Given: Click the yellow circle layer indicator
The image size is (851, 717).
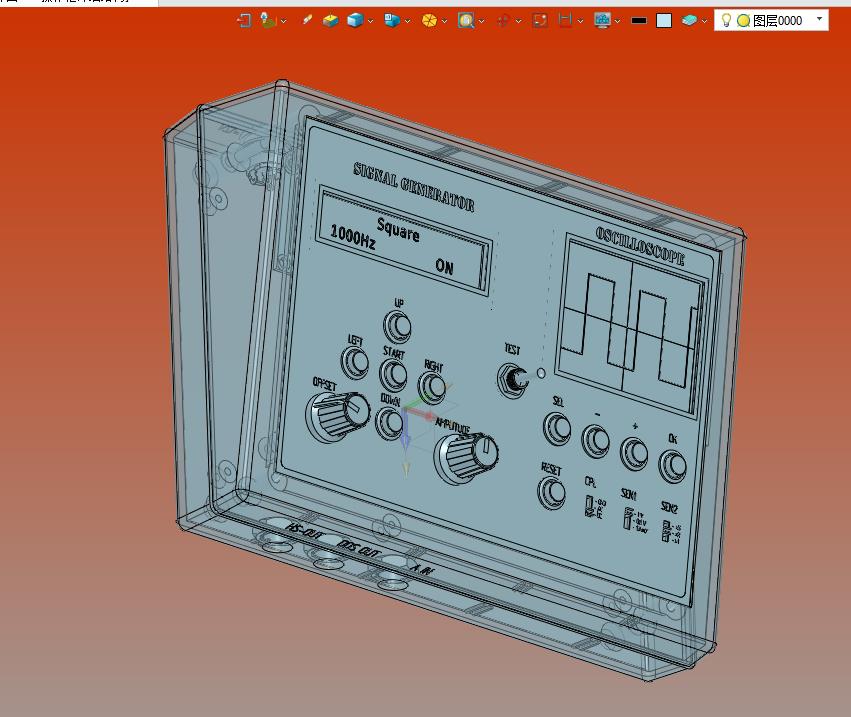Looking at the screenshot, I should click(744, 21).
